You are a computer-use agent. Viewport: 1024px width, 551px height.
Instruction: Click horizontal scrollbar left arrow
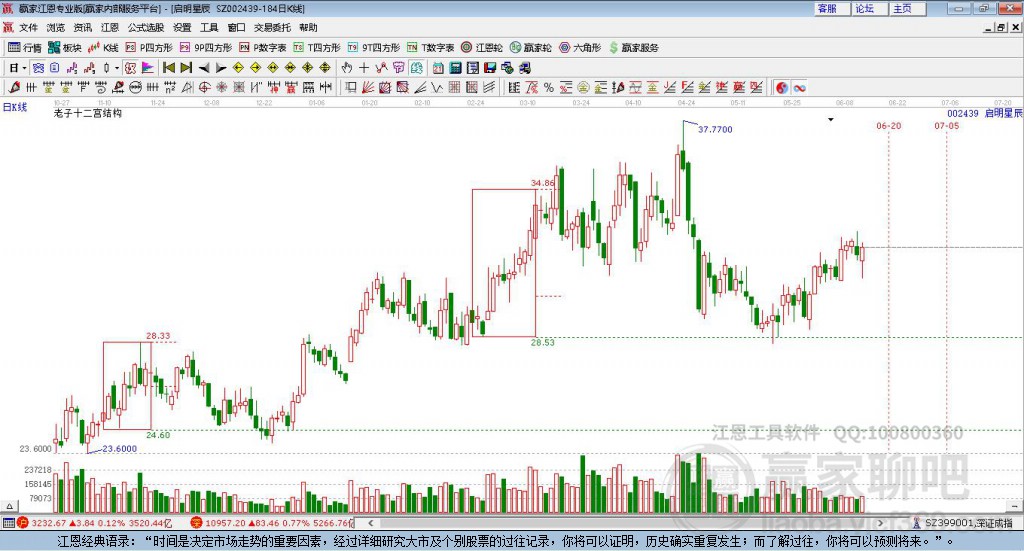click(x=370, y=523)
